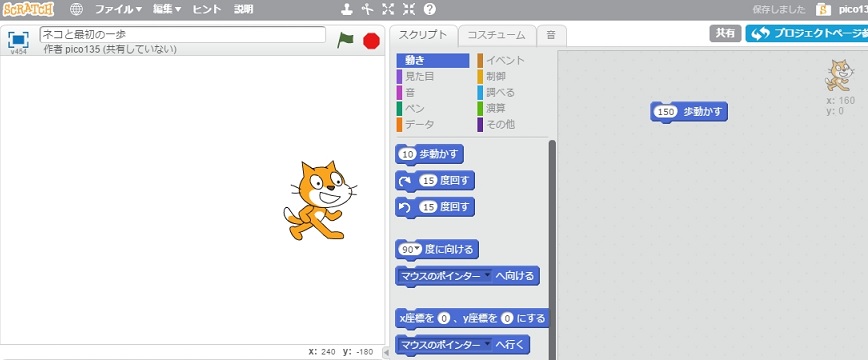The width and height of the screenshot is (868, 360).
Task: Select the 音 block category in palette
Action: coord(432,92)
